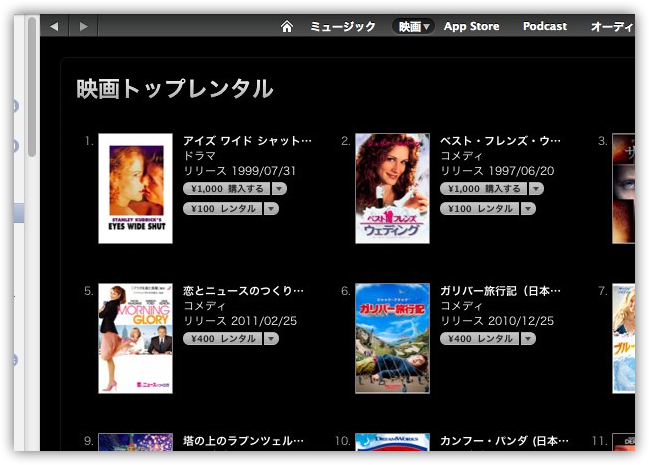Image resolution: width=649 pixels, height=465 pixels.
Task: Expand arrow beside Eyes Wide Shut rental button
Action: 272,209
